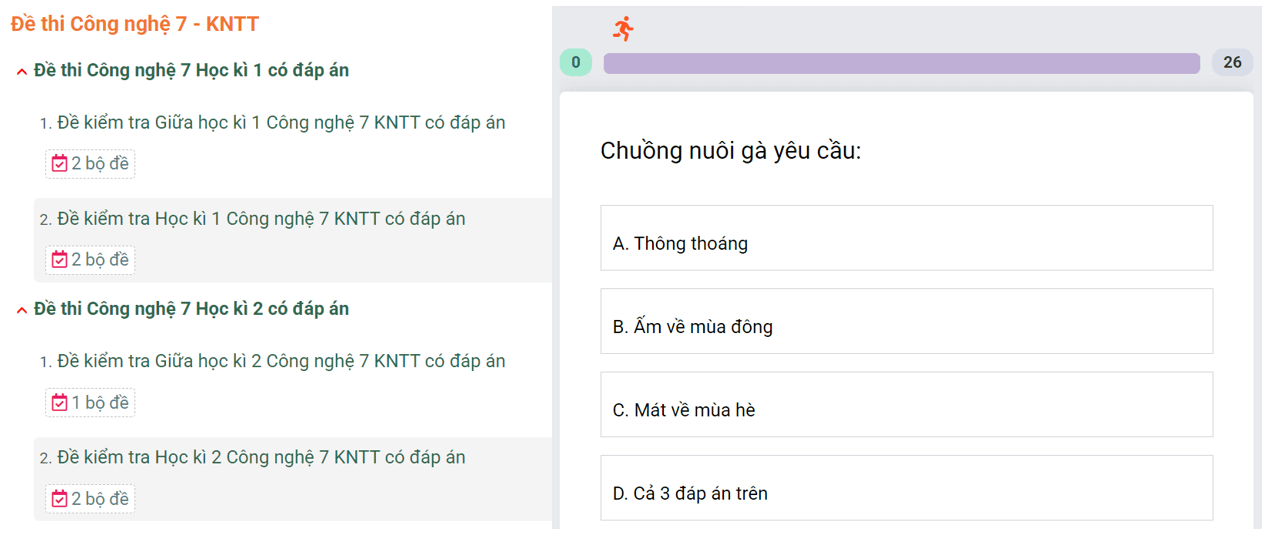Select answer B. Ấm về mùa đông
1269x540 pixels.
(906, 322)
